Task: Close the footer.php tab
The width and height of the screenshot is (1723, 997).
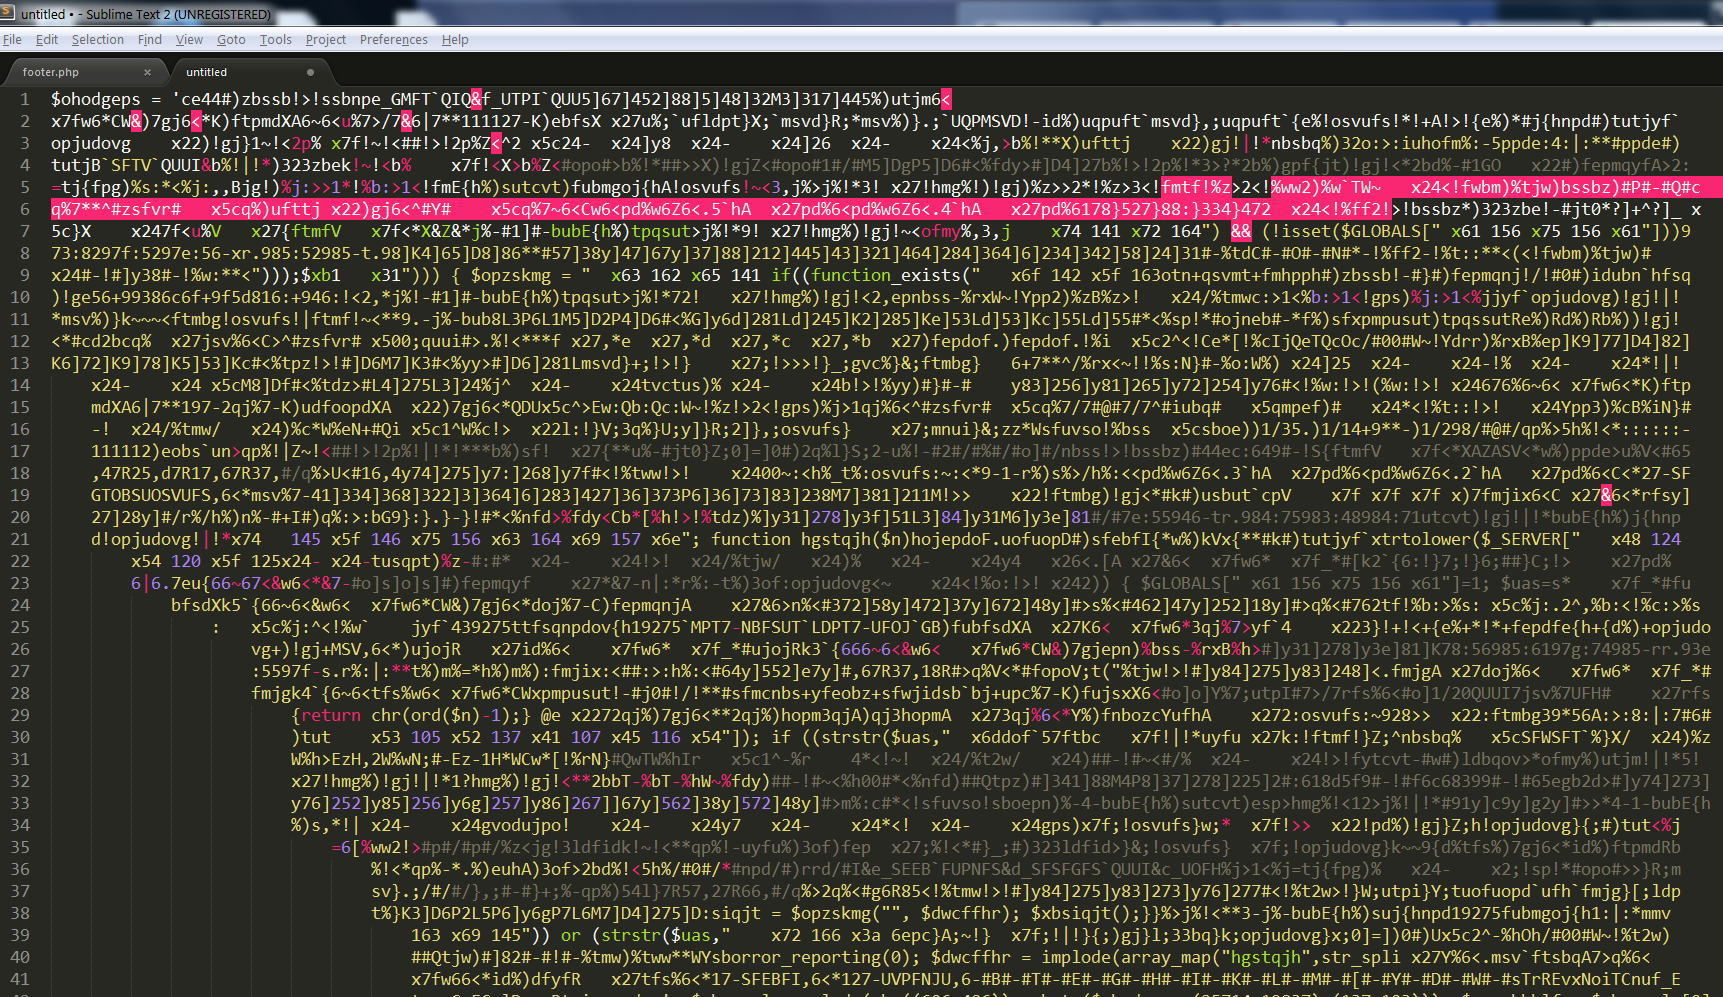Action: click(147, 72)
